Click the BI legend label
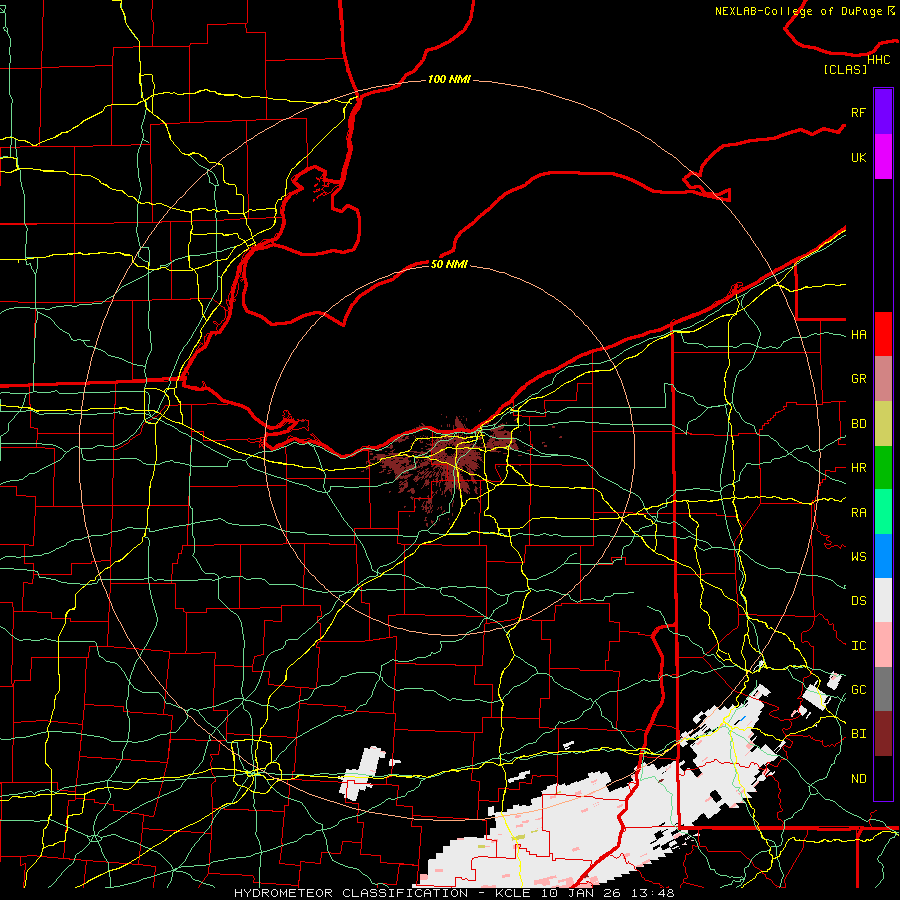 click(x=858, y=734)
